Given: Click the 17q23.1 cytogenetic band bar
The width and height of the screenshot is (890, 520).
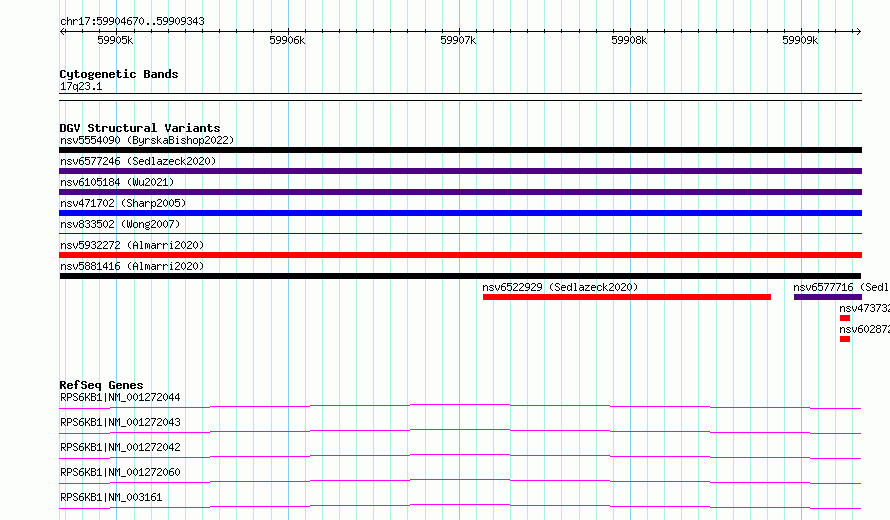Looking at the screenshot, I should coord(460,97).
